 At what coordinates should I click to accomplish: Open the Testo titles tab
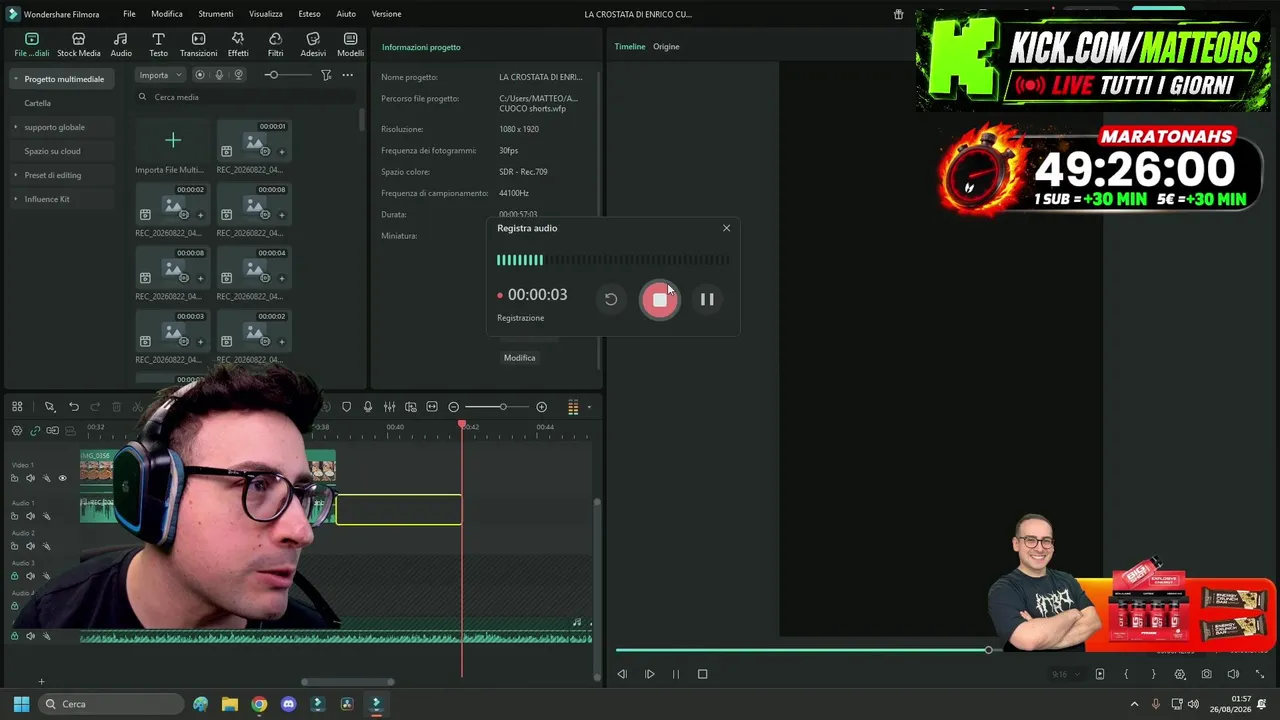[158, 45]
